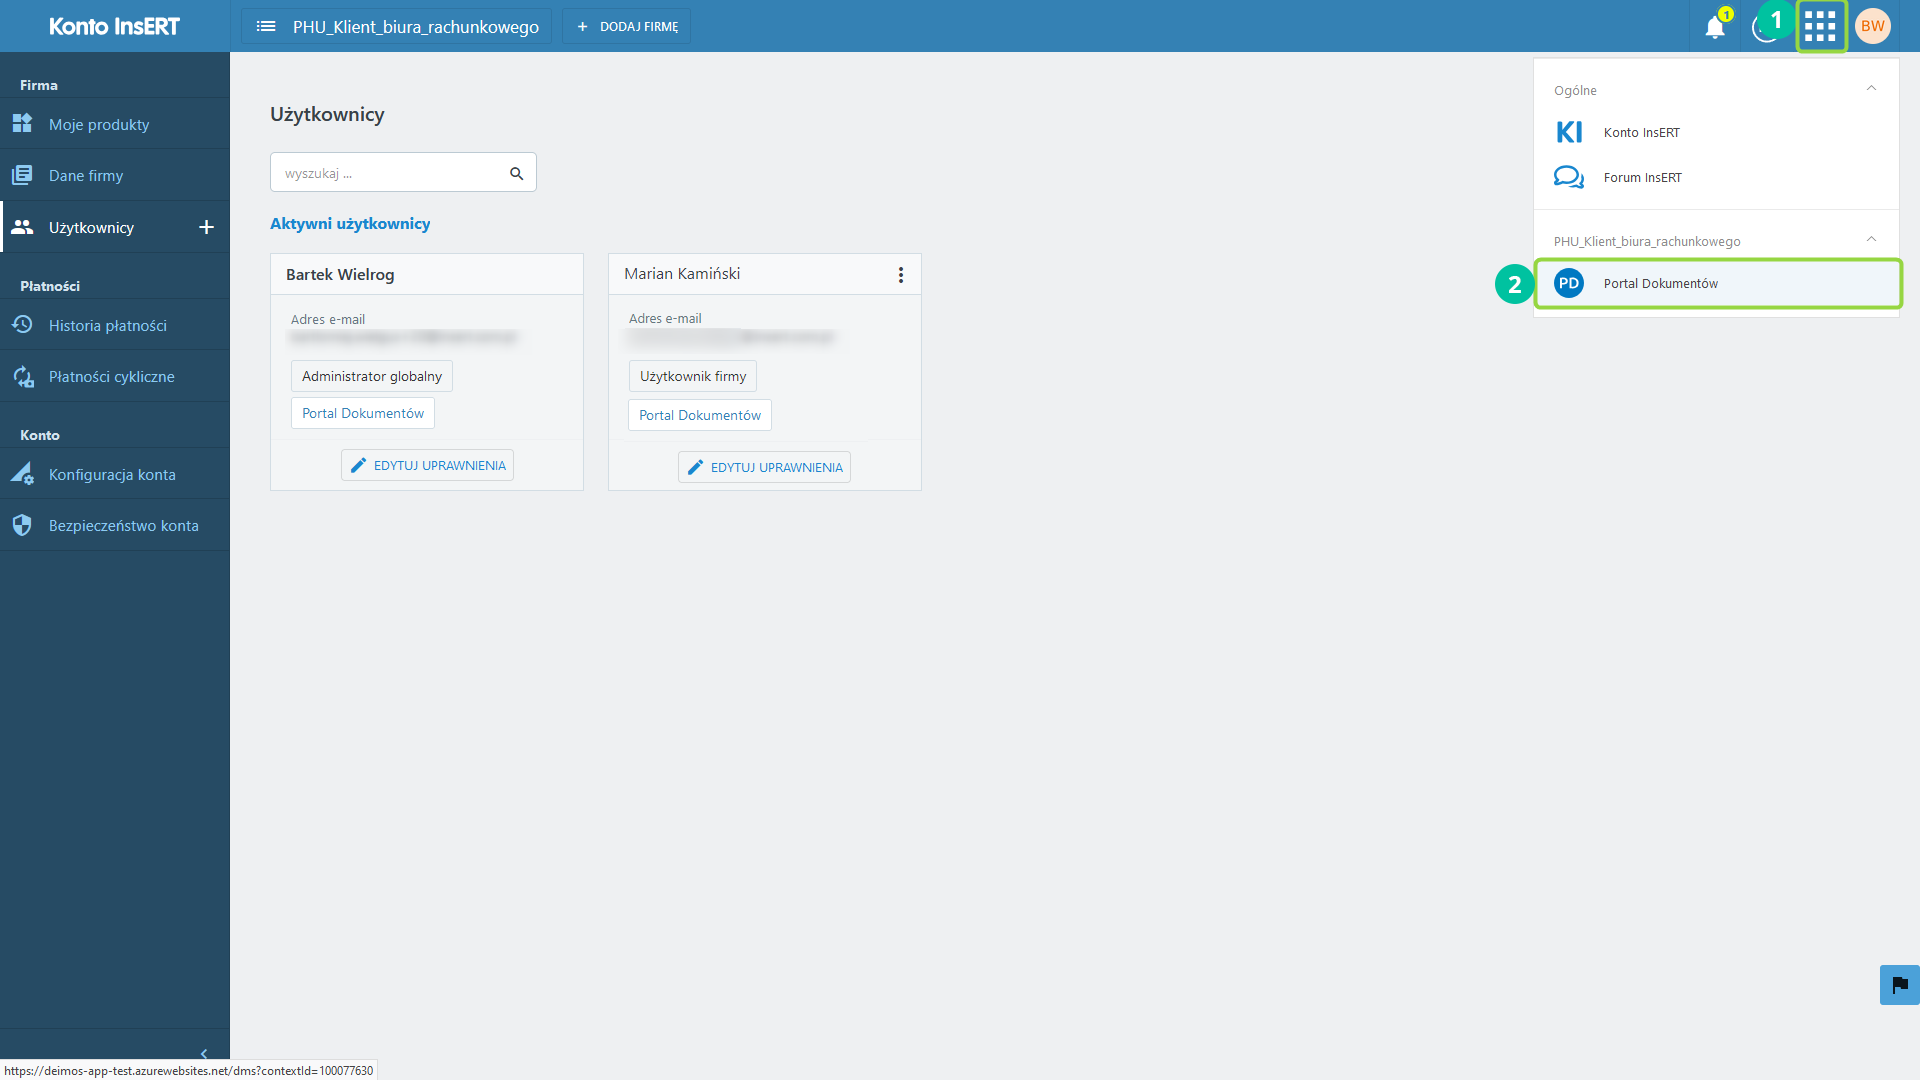
Task: Click the wyszukaj search field
Action: click(403, 172)
